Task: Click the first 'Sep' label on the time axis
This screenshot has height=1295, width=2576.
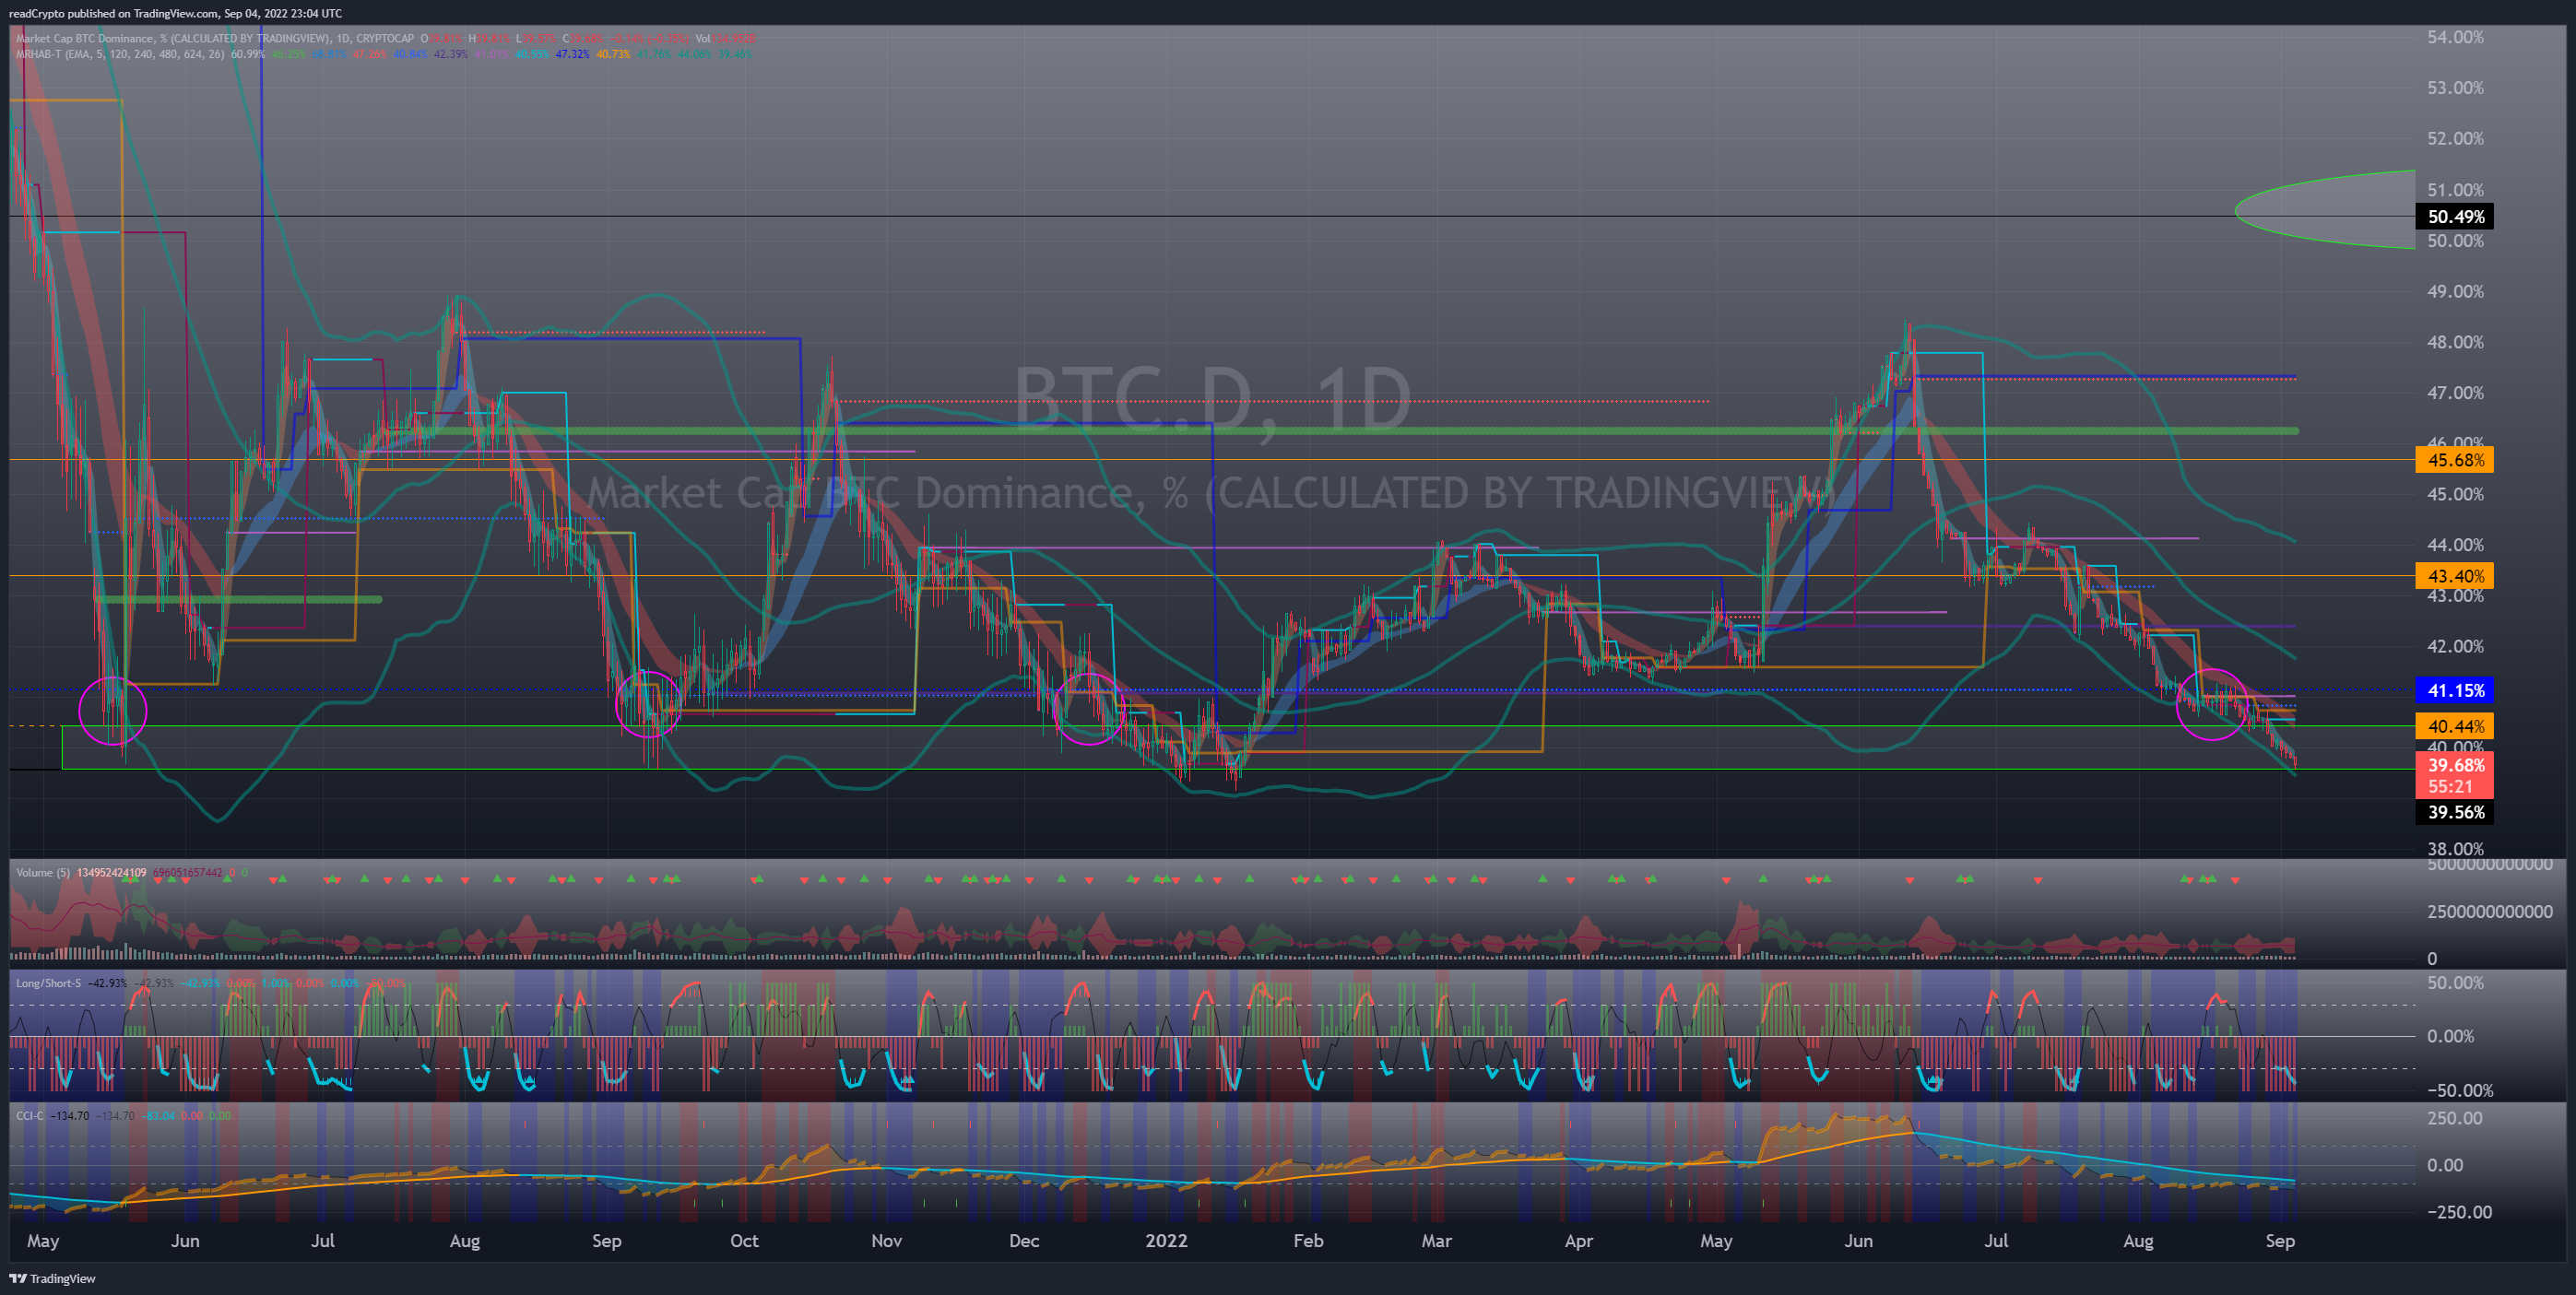Action: pos(606,1241)
